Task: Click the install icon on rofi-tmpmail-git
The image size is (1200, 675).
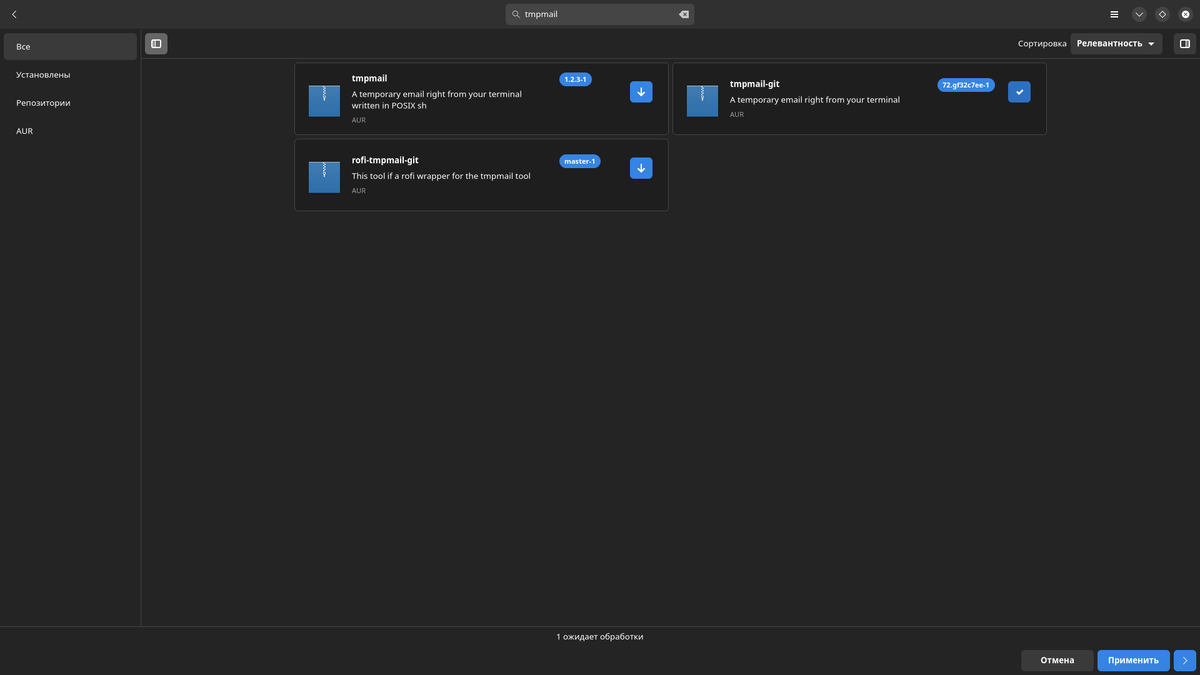Action: tap(640, 167)
